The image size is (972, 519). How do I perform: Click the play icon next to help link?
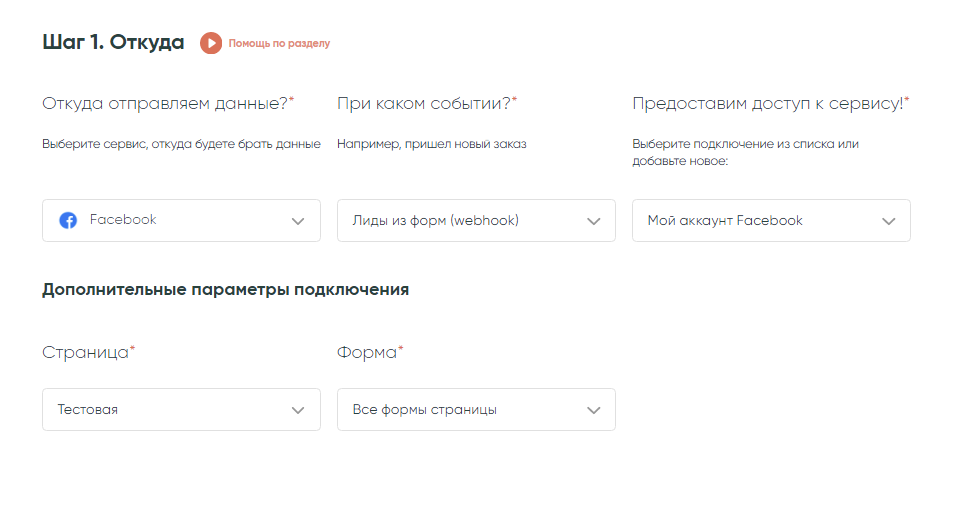point(210,43)
